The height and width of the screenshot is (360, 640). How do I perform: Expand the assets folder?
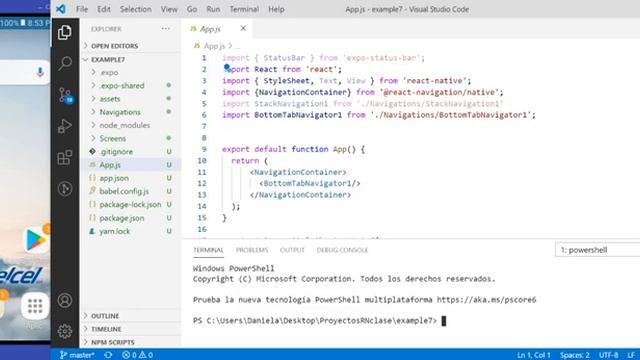pyautogui.click(x=131, y=99)
